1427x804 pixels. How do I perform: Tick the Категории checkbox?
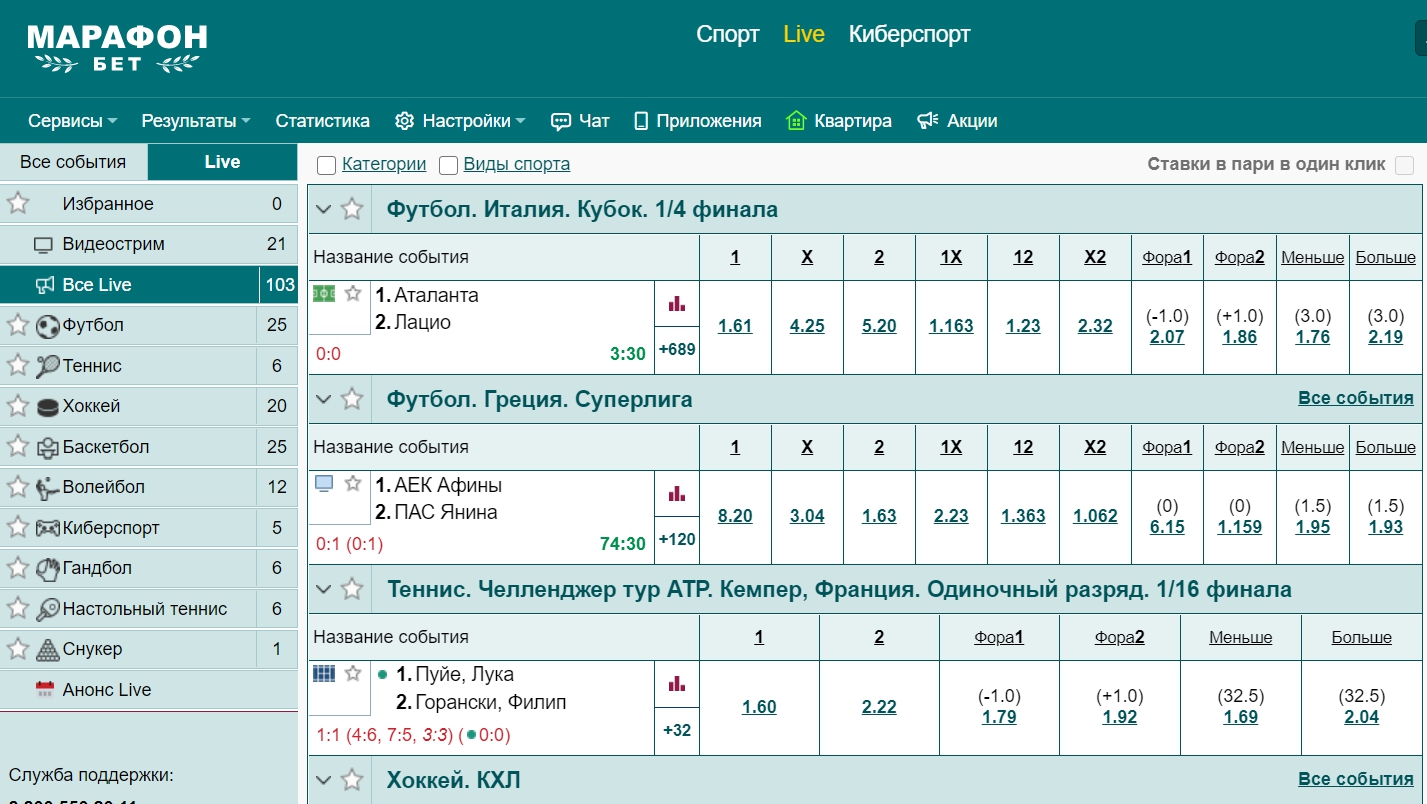(326, 165)
